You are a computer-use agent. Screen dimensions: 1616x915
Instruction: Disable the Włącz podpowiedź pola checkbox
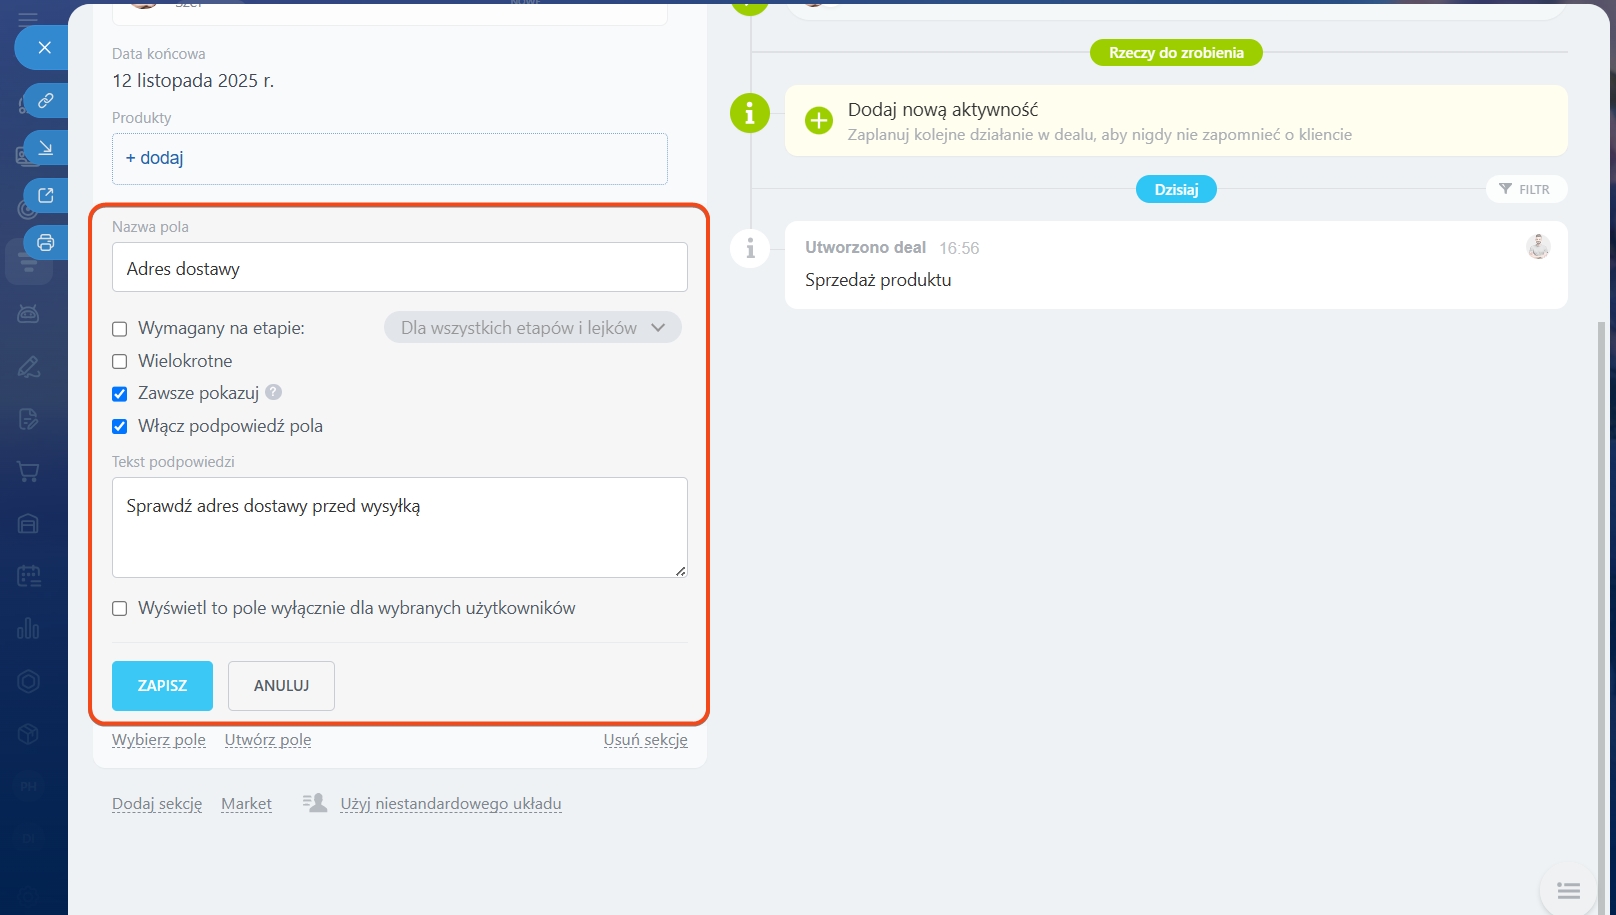tap(120, 427)
